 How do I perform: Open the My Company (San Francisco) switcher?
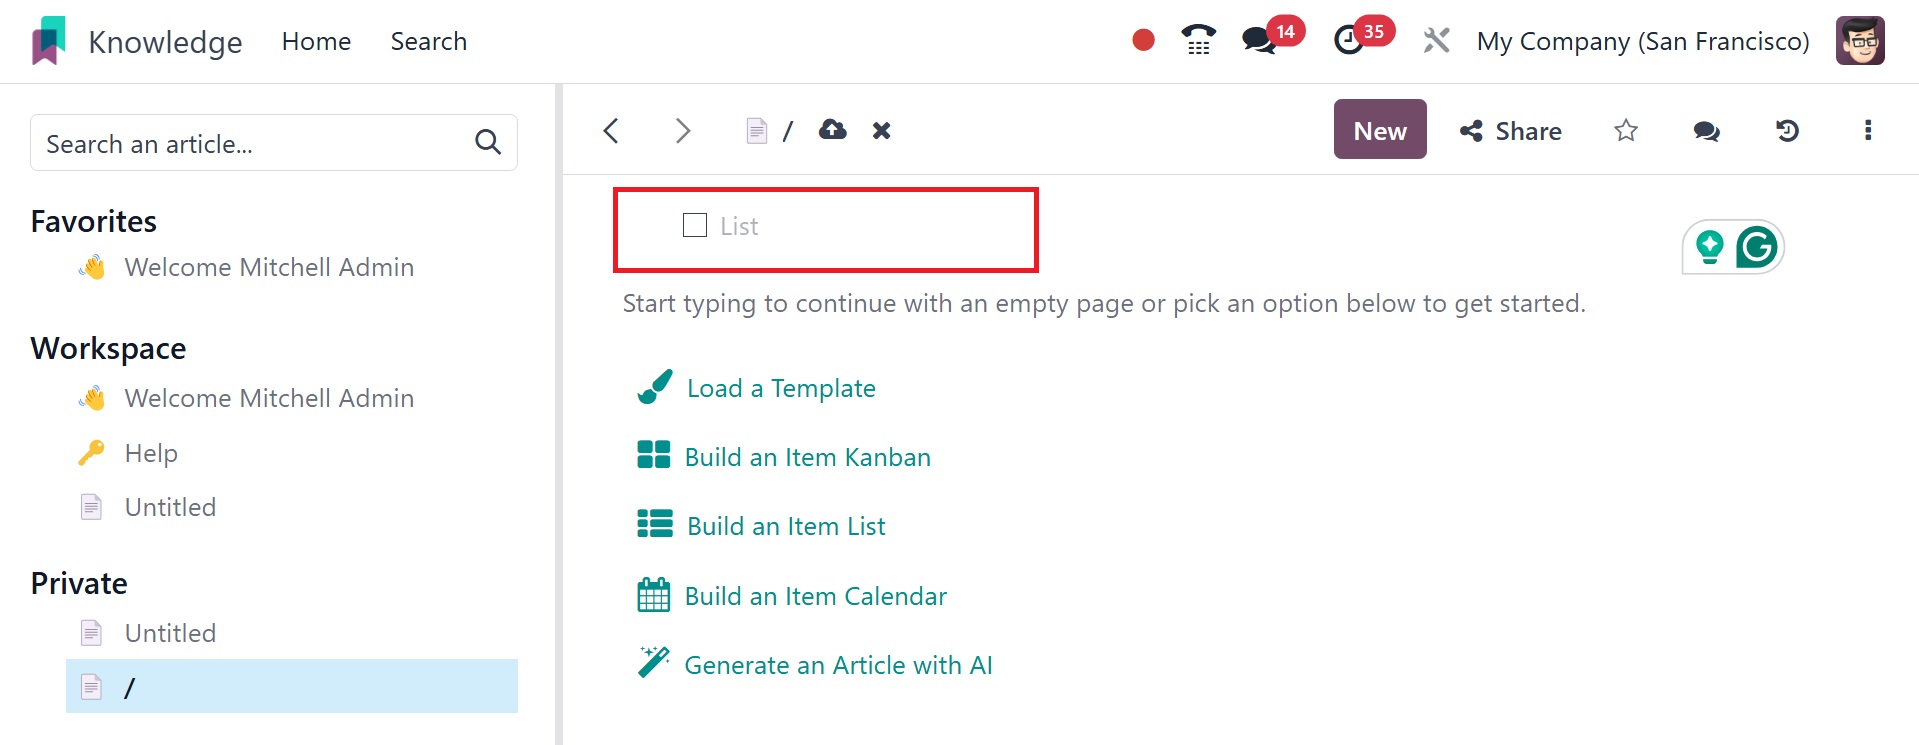pyautogui.click(x=1642, y=41)
